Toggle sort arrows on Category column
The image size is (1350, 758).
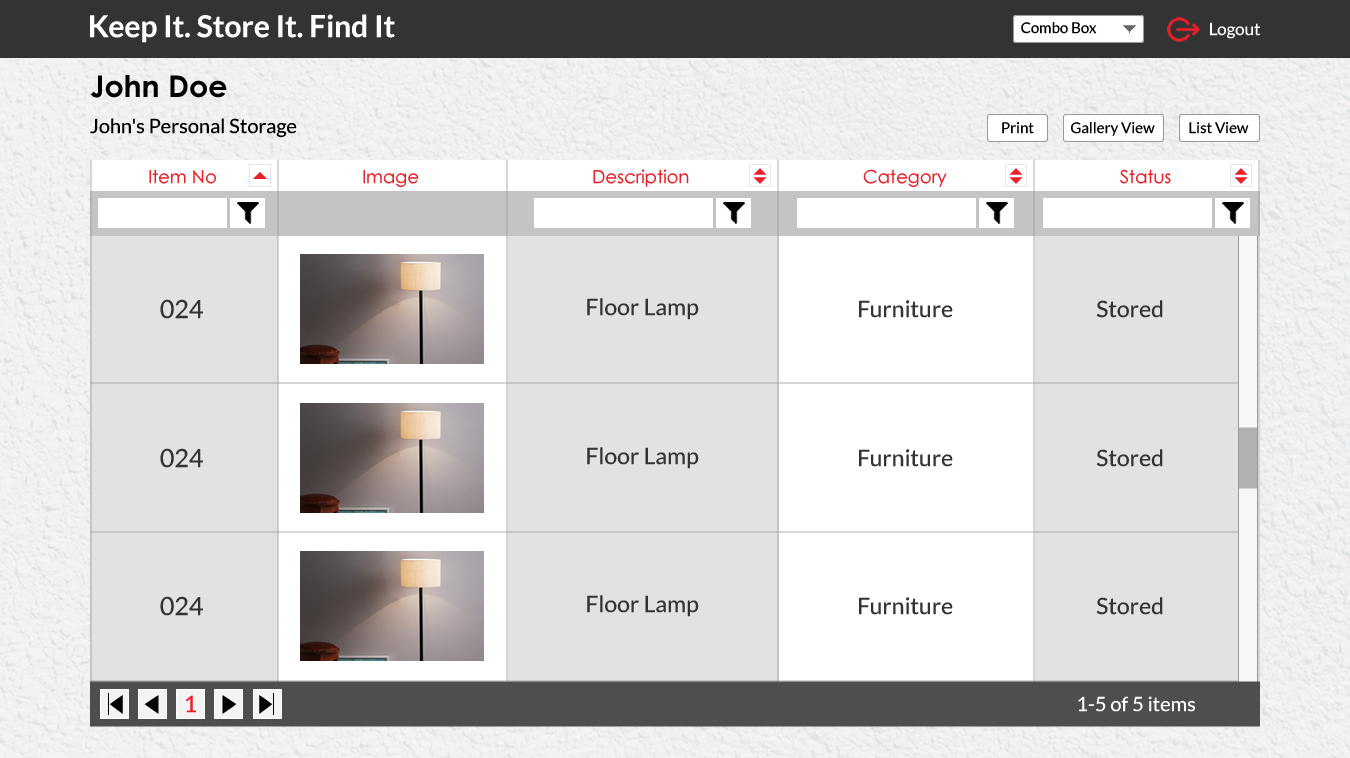click(1016, 176)
